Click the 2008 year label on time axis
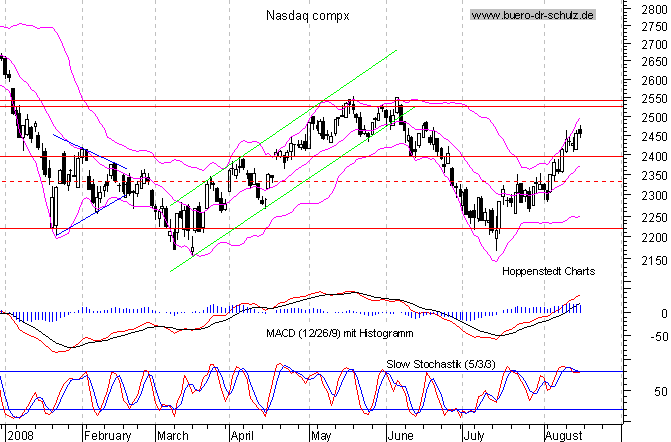 [22, 435]
